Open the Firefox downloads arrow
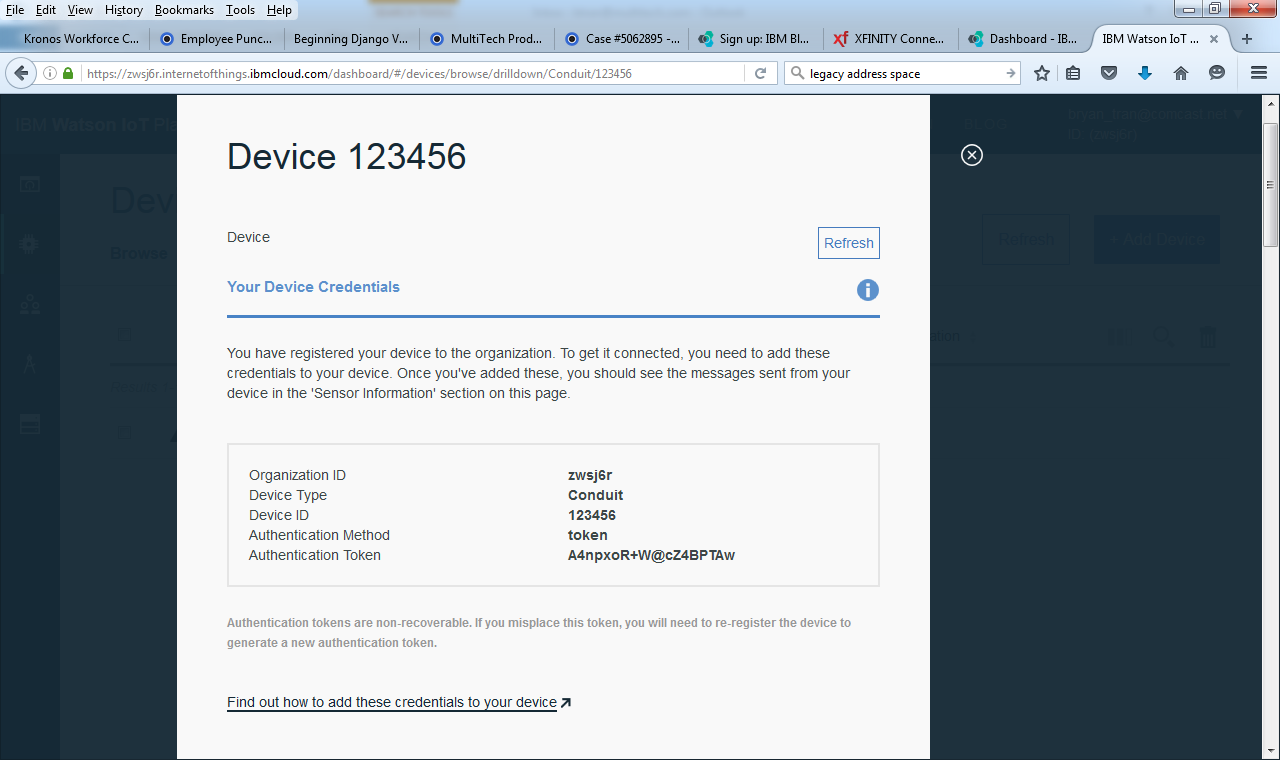The image size is (1280, 760). pyautogui.click(x=1145, y=73)
